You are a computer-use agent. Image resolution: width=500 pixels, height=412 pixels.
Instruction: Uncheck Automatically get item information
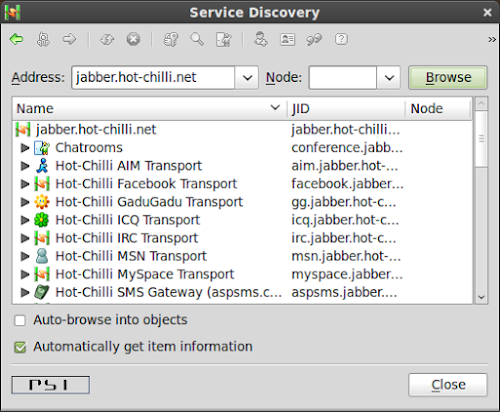click(x=20, y=347)
